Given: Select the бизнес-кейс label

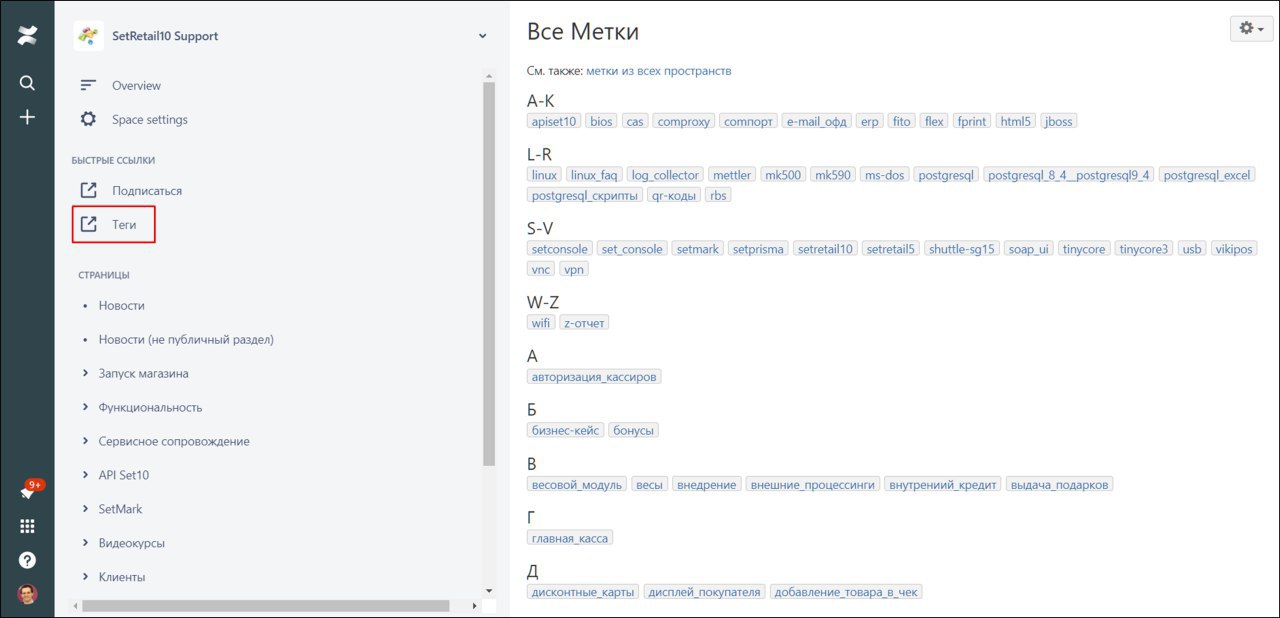Looking at the screenshot, I should (565, 431).
